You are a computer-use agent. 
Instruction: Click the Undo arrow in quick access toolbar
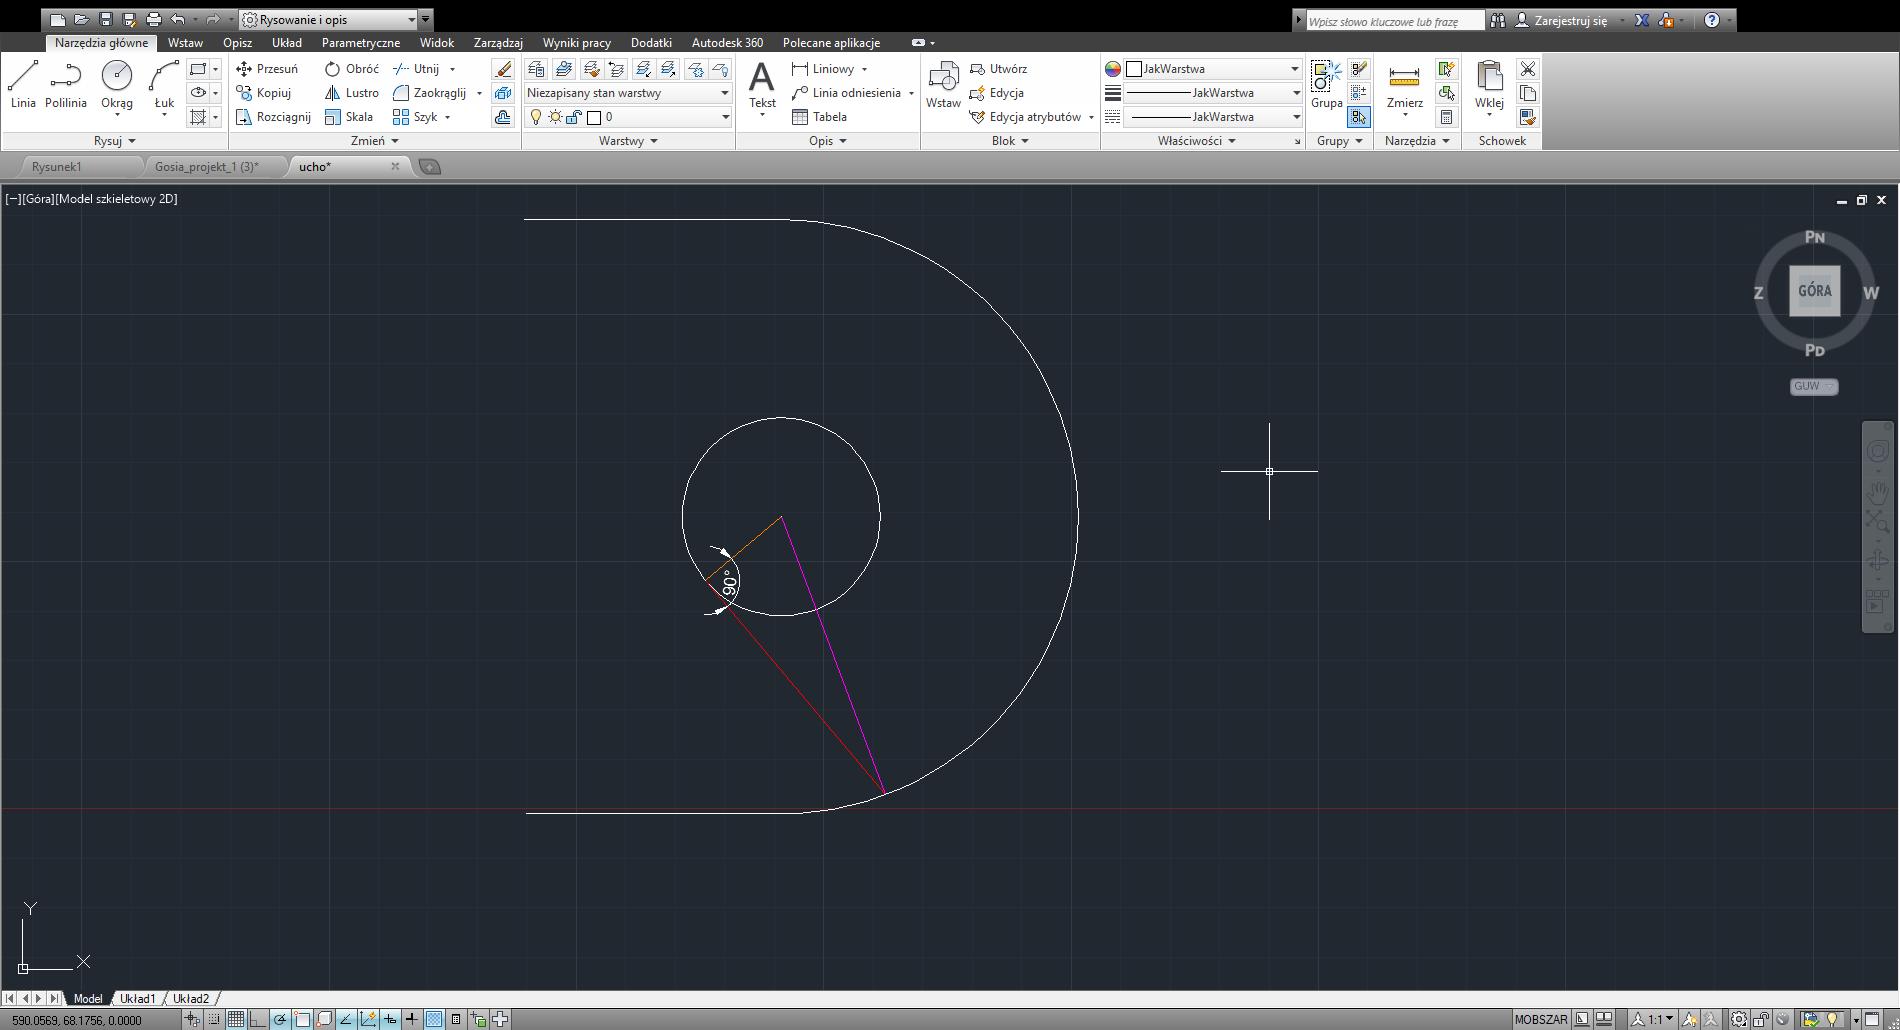[x=177, y=19]
